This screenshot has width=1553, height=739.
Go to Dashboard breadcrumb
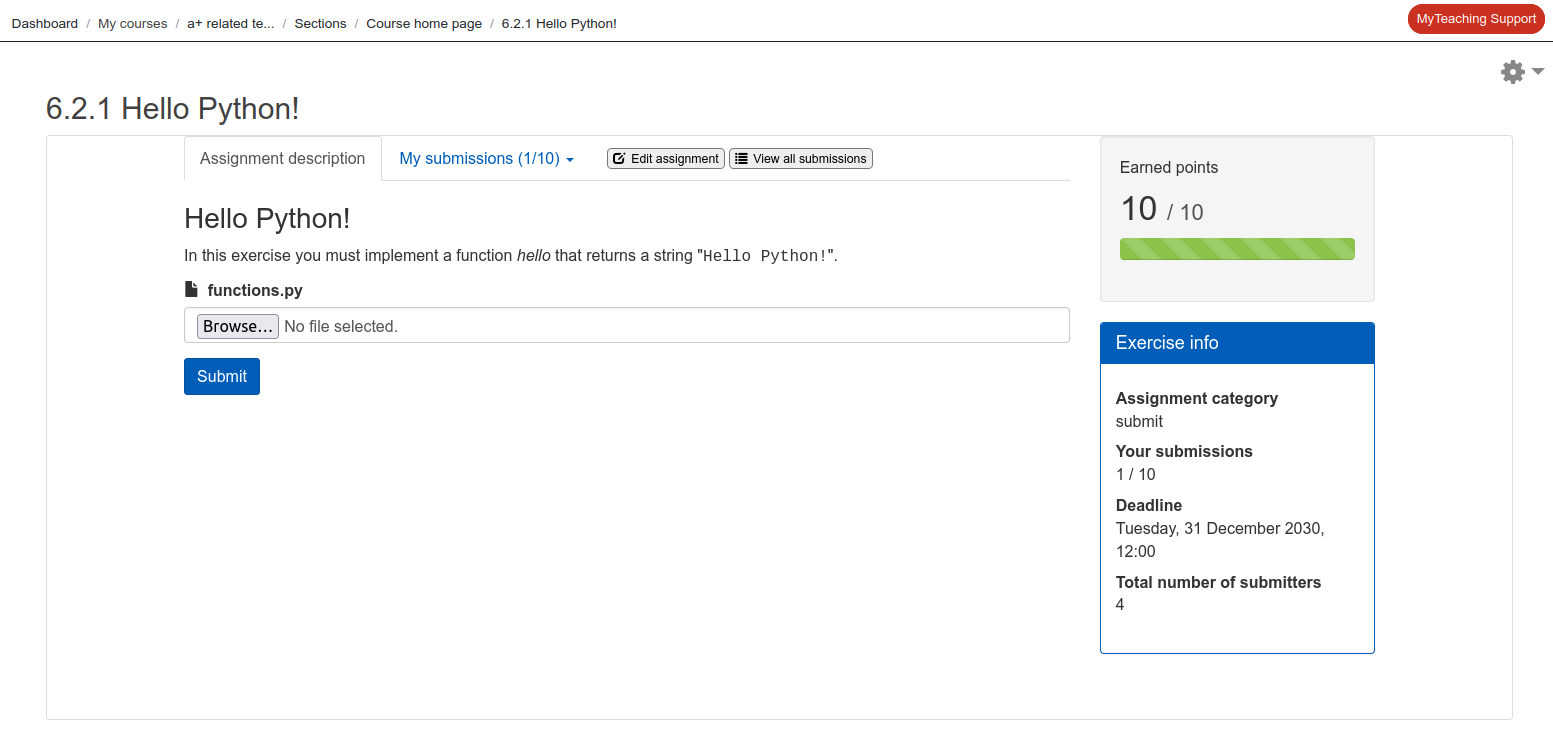[45, 23]
